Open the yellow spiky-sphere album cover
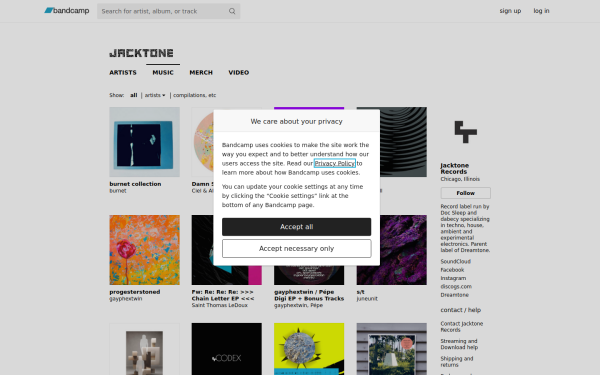Image resolution: width=600 pixels, height=375 pixels. pyautogui.click(x=309, y=349)
